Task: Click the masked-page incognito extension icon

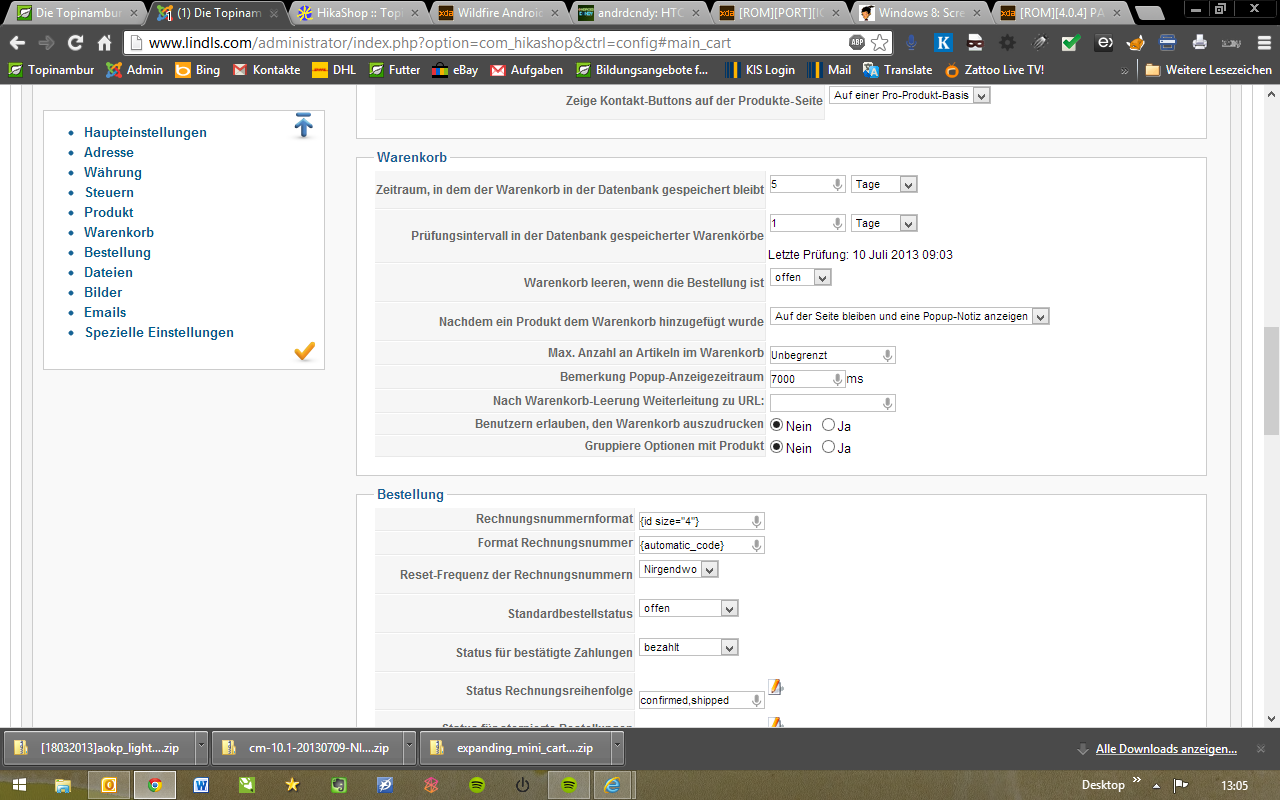Action: (x=975, y=43)
